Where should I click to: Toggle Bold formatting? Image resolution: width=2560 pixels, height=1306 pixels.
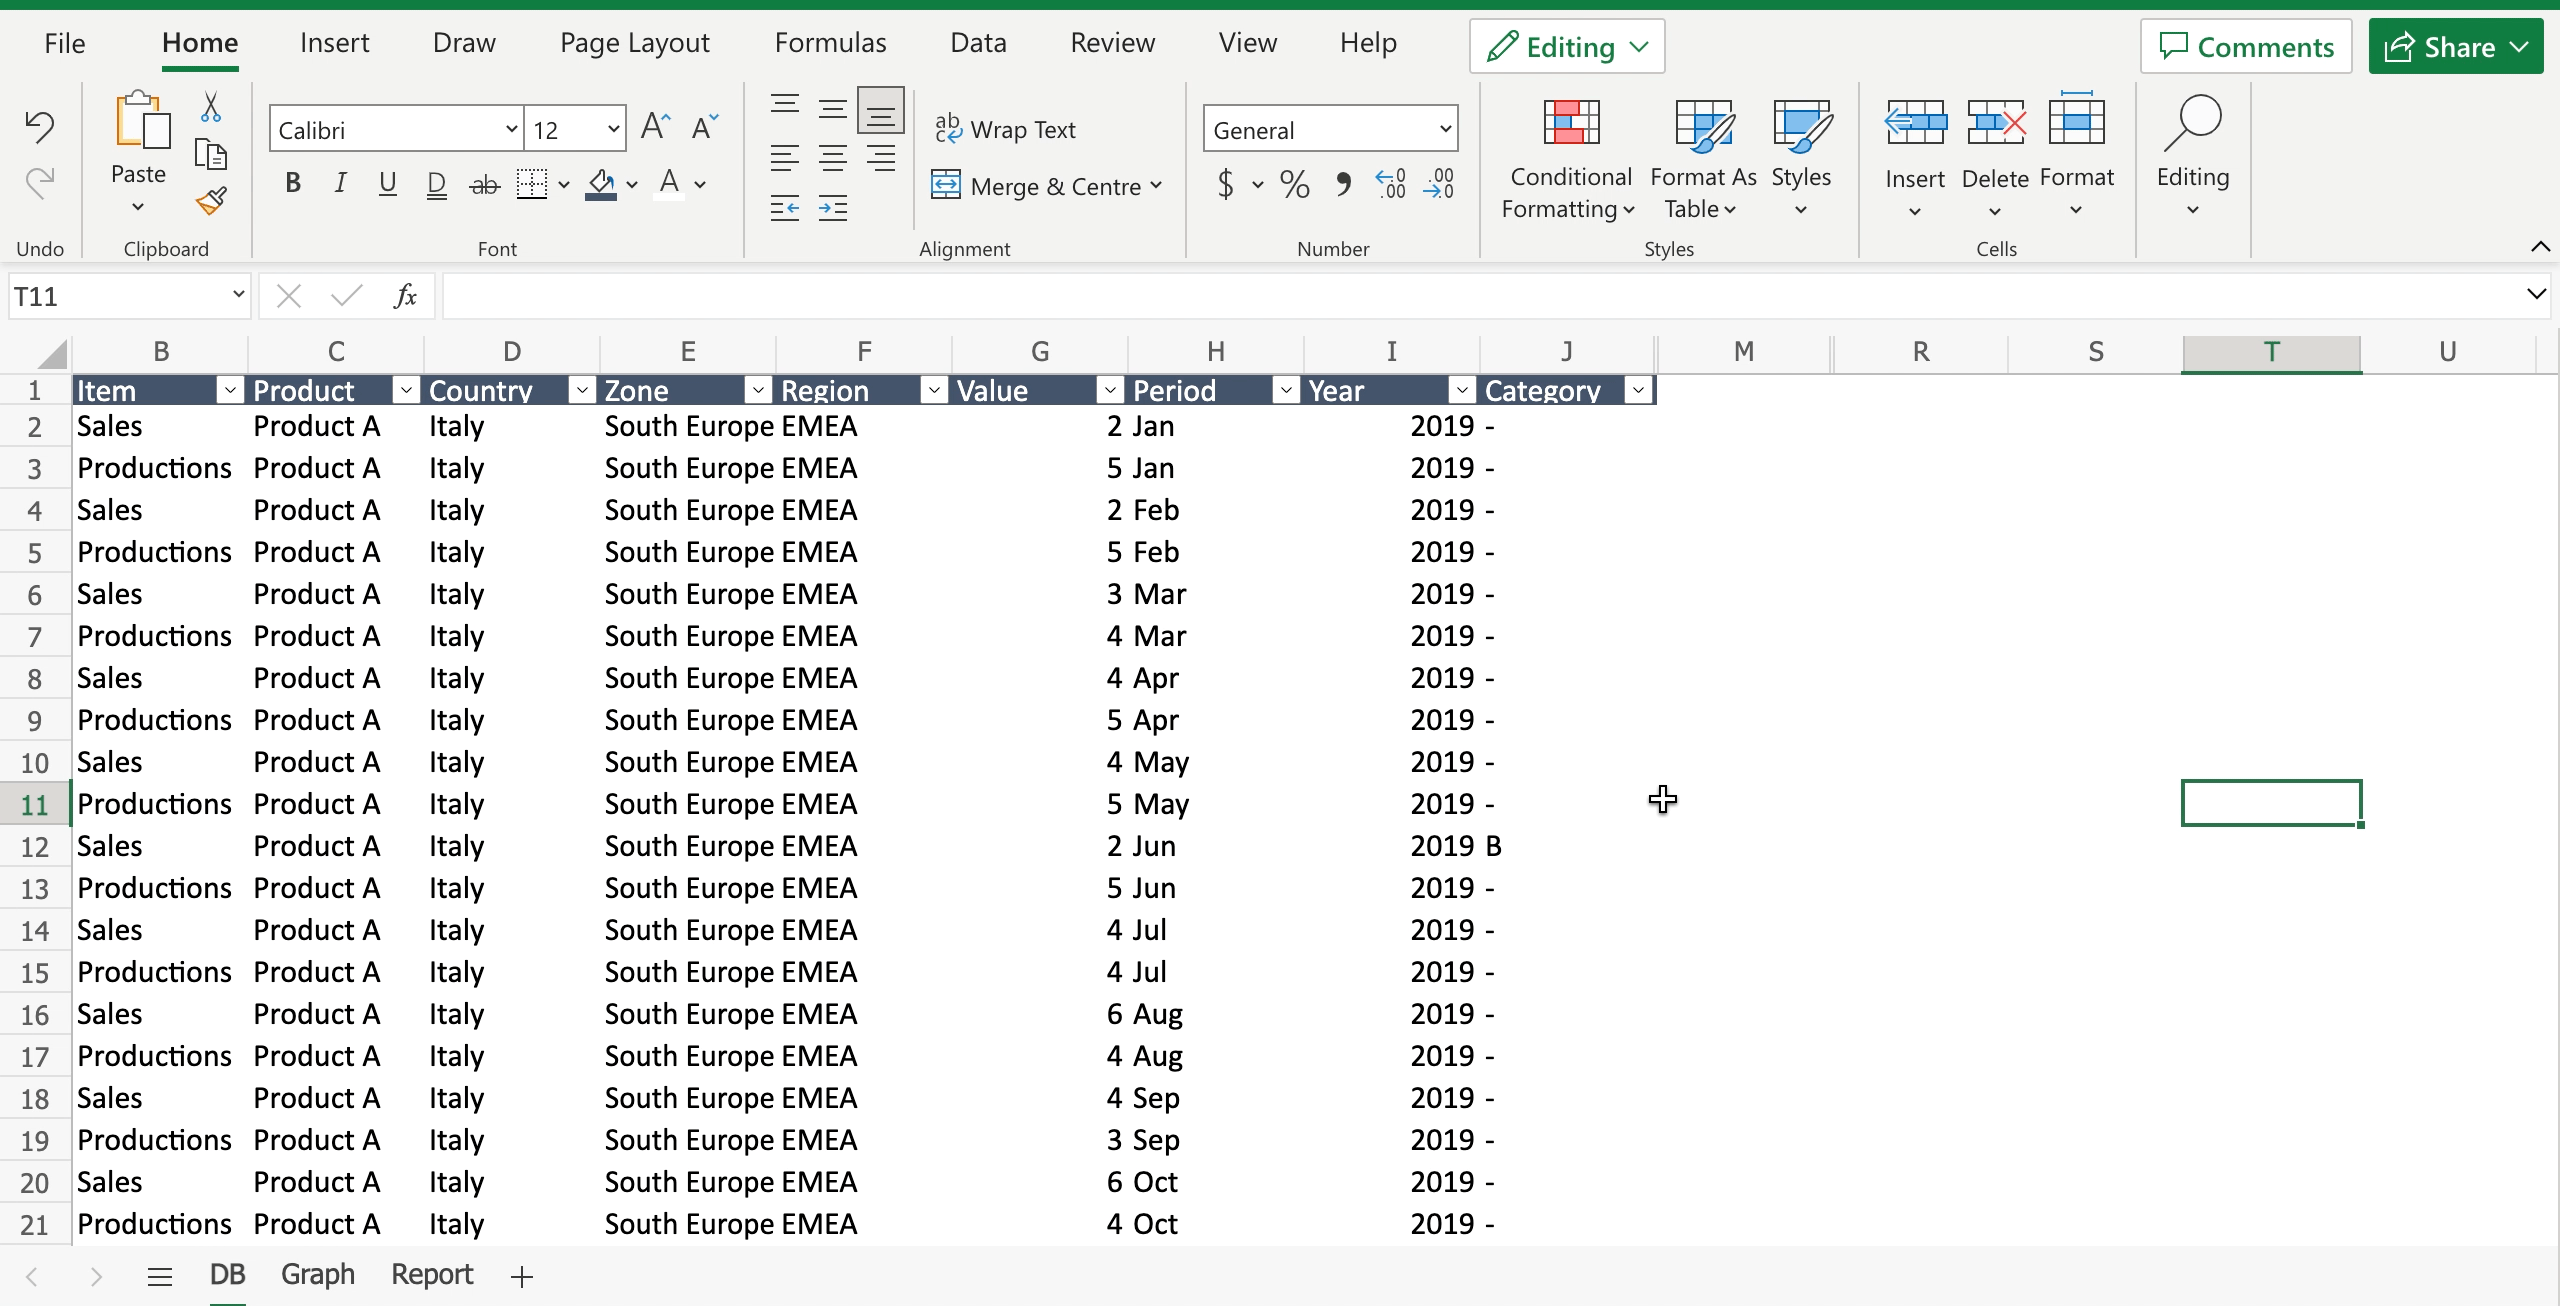(x=293, y=183)
